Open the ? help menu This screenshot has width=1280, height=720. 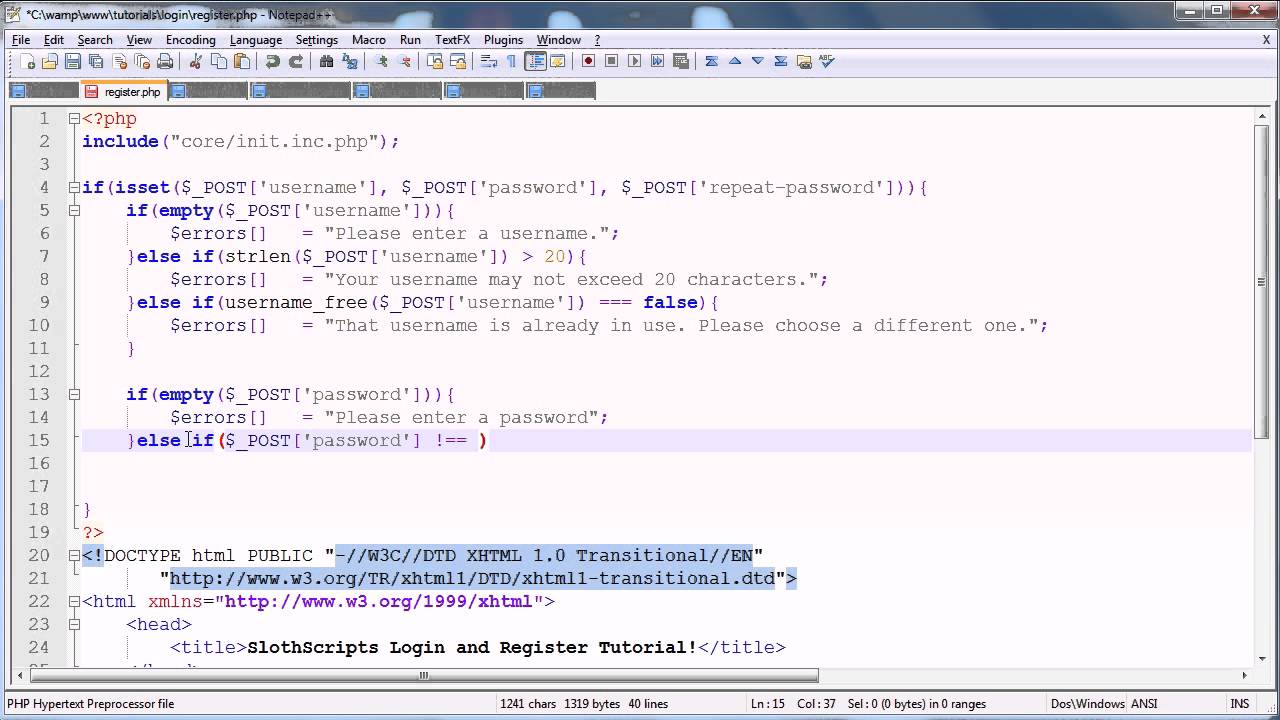(598, 40)
